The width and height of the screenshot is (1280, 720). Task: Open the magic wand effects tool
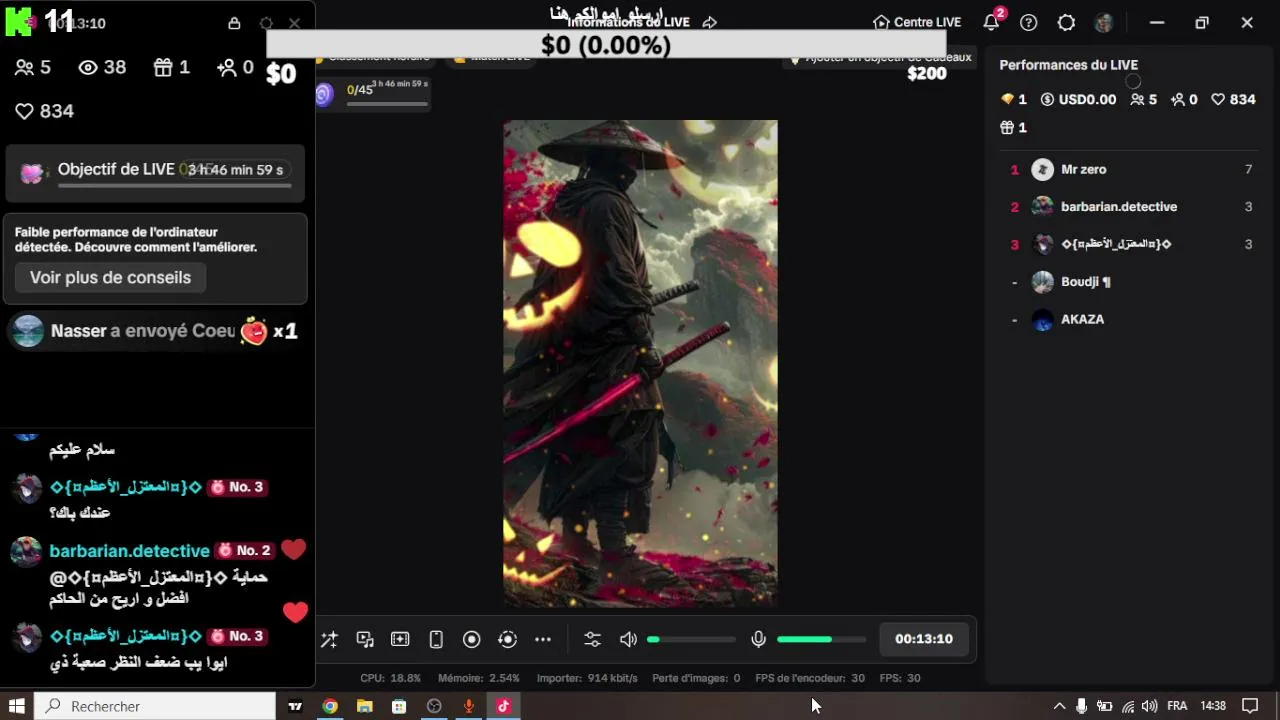(329, 639)
